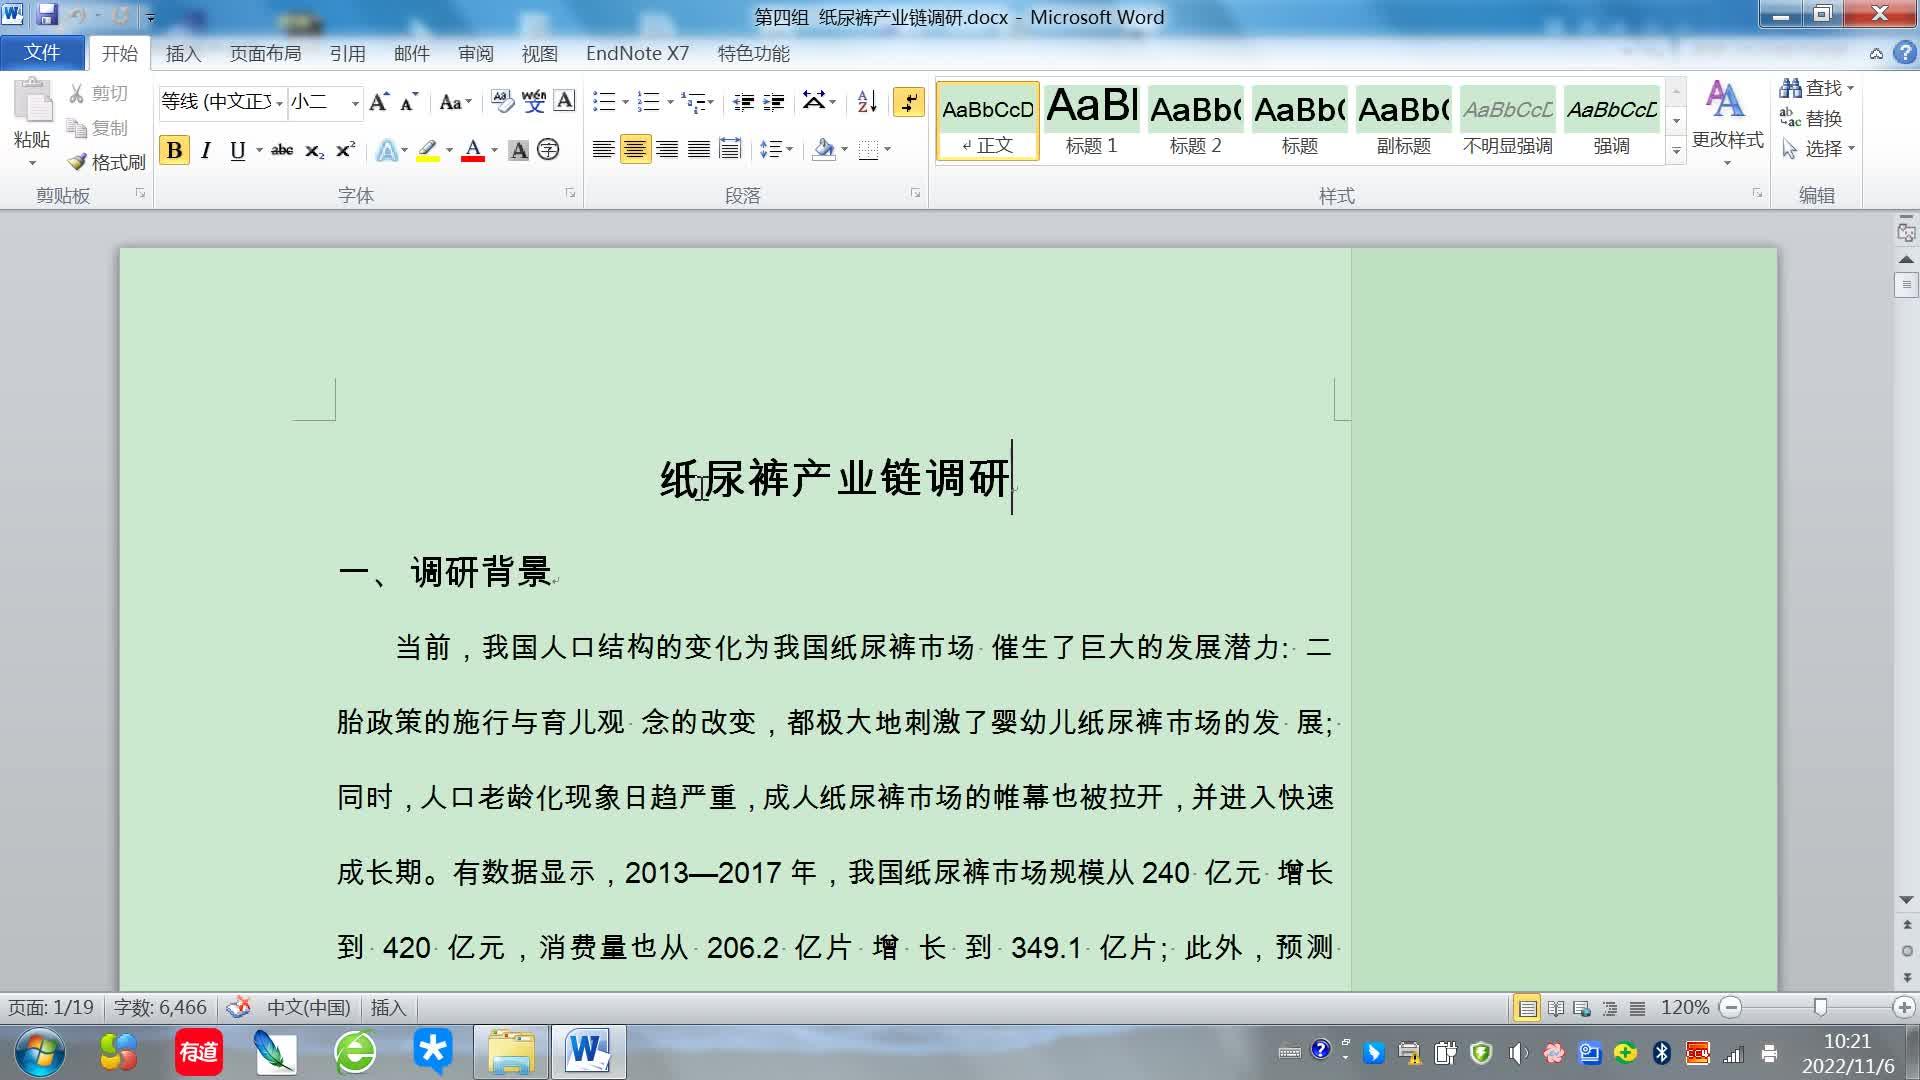Open the 审阅 ribbon tab
Screen dimensions: 1920x1080
click(475, 54)
